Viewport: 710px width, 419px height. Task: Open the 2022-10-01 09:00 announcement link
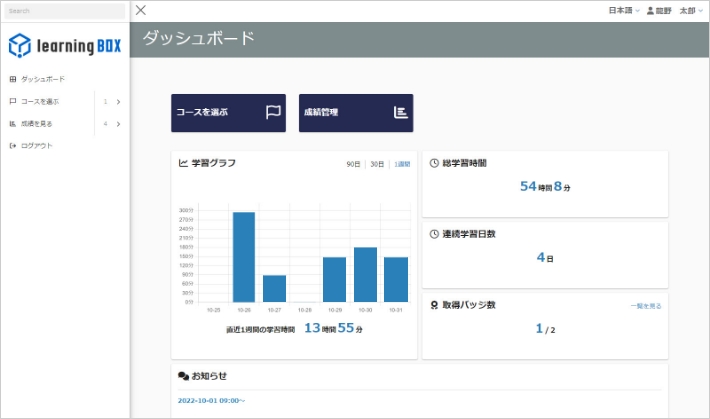211,401
